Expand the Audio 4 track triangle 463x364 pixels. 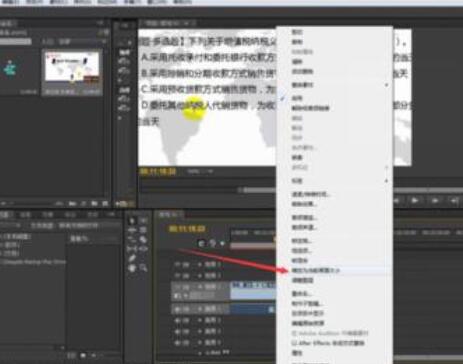click(200, 343)
